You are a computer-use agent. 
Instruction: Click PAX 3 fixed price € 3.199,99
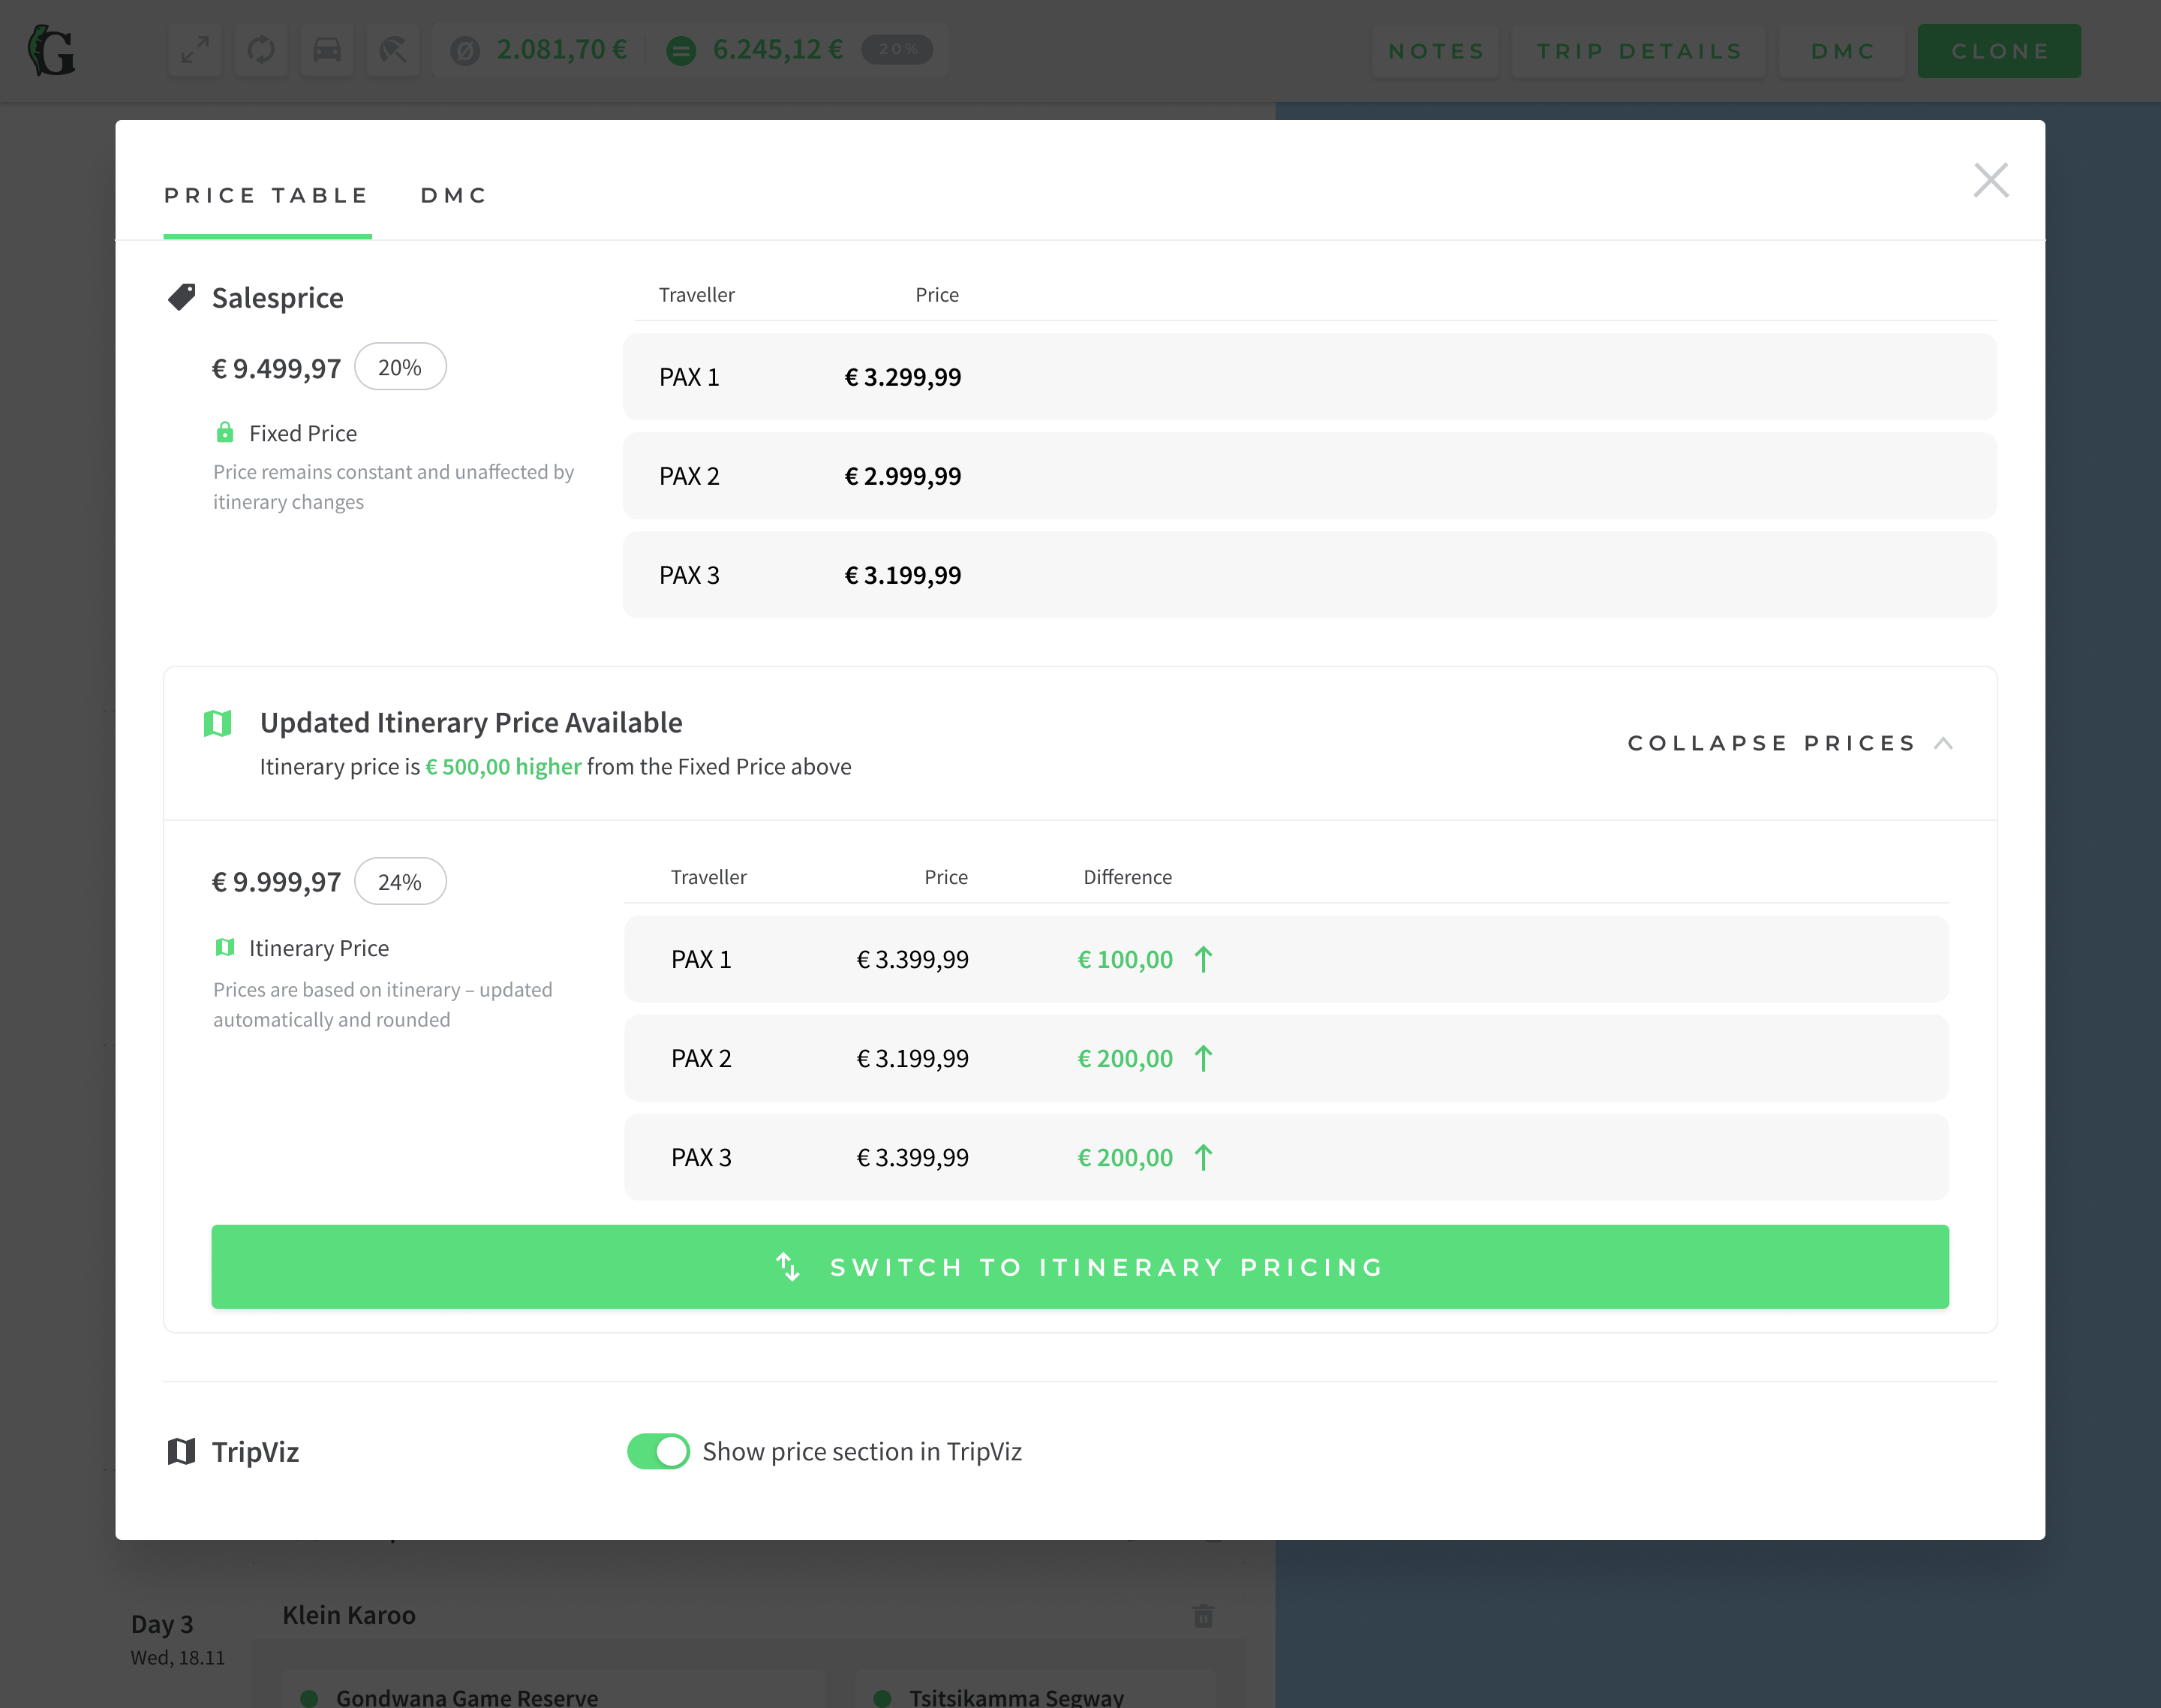903,575
